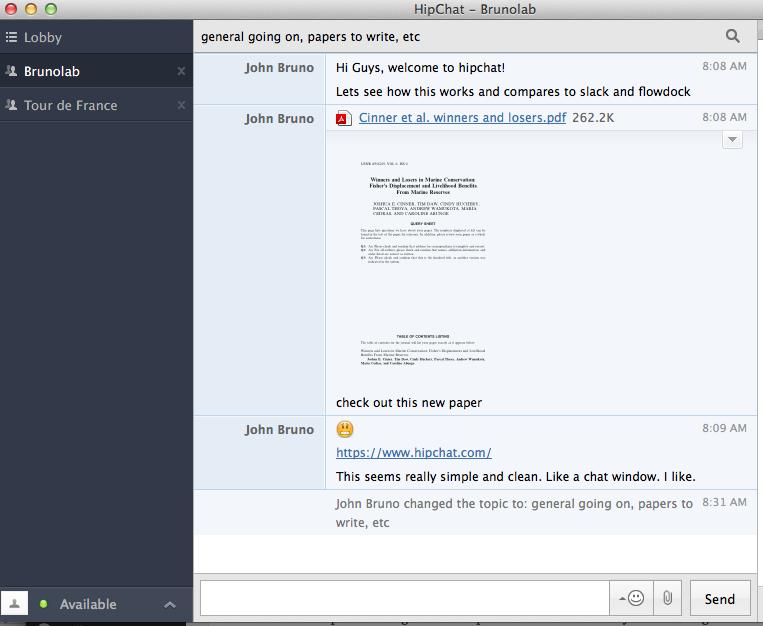Click the room topic text in header

310,37
